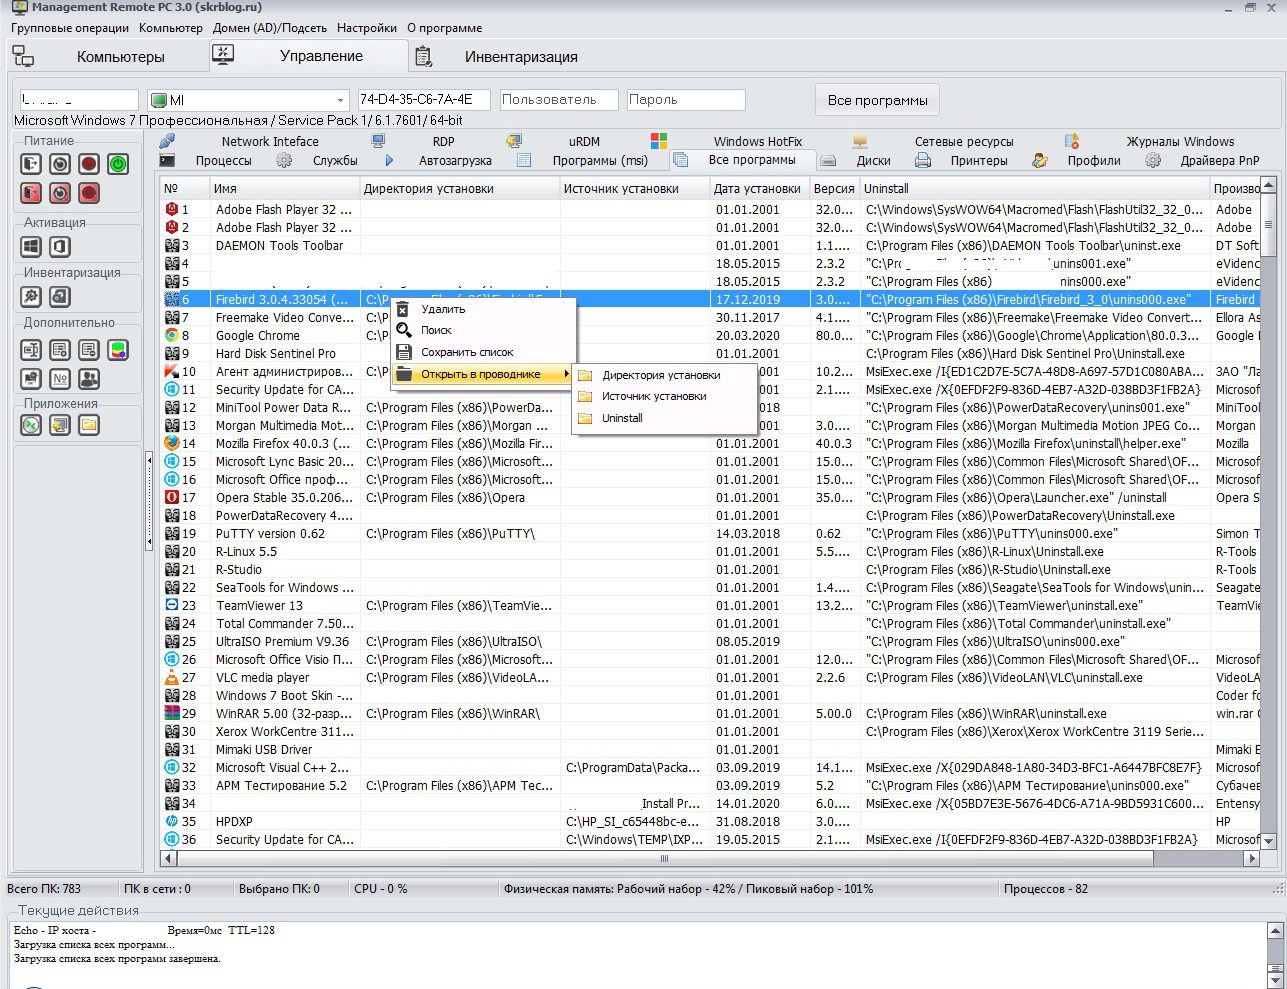This screenshot has height=989, width=1287.
Task: Click the program list horizontal scrollbar
Action: pyautogui.click(x=709, y=858)
